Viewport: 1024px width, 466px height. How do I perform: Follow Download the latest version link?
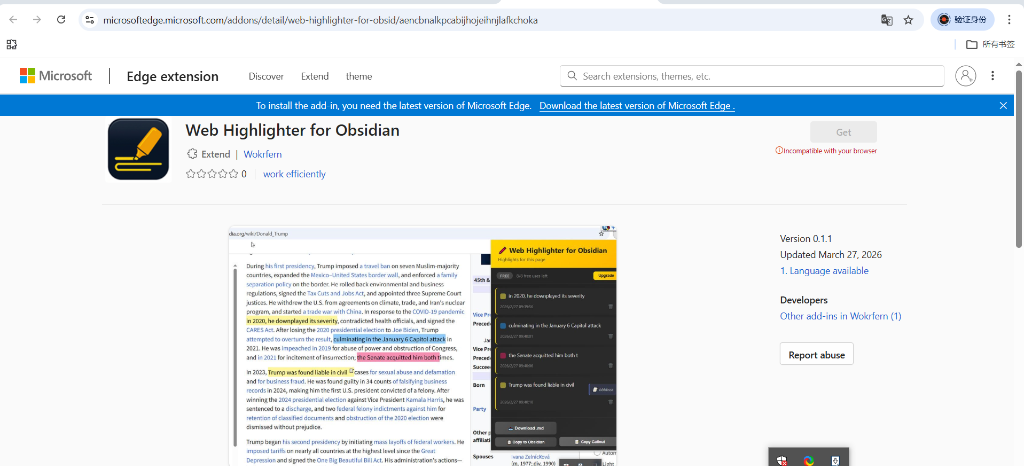coord(637,106)
